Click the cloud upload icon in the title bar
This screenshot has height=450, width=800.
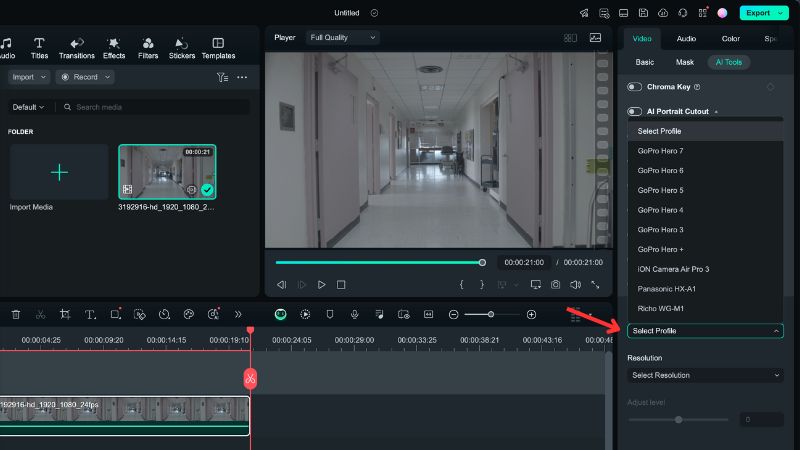[x=663, y=13]
